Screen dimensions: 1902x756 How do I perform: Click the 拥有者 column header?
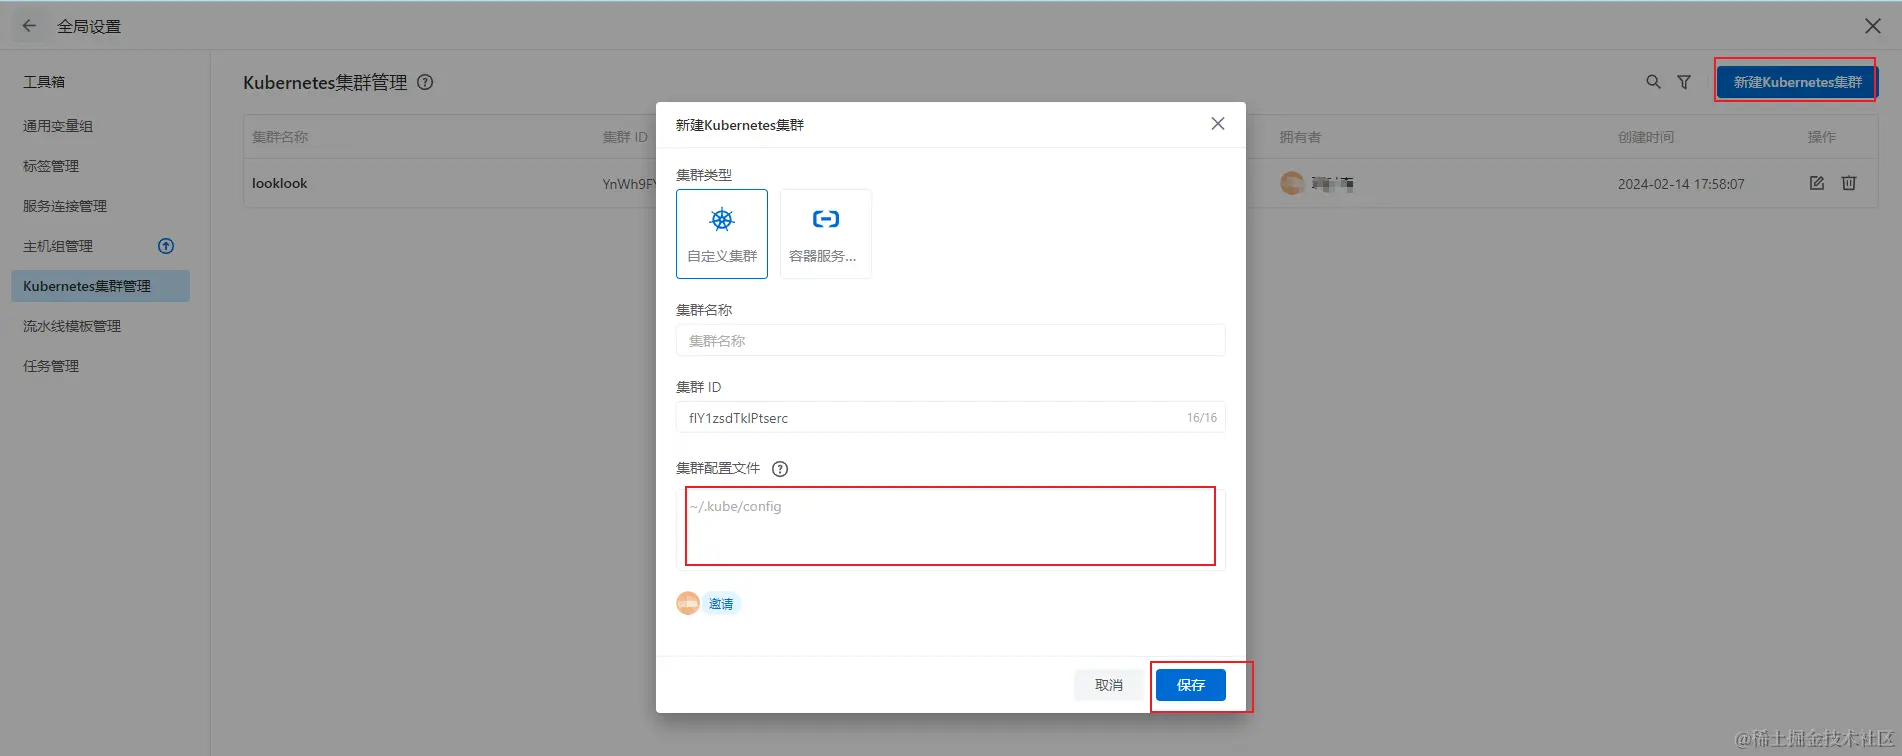point(1300,137)
